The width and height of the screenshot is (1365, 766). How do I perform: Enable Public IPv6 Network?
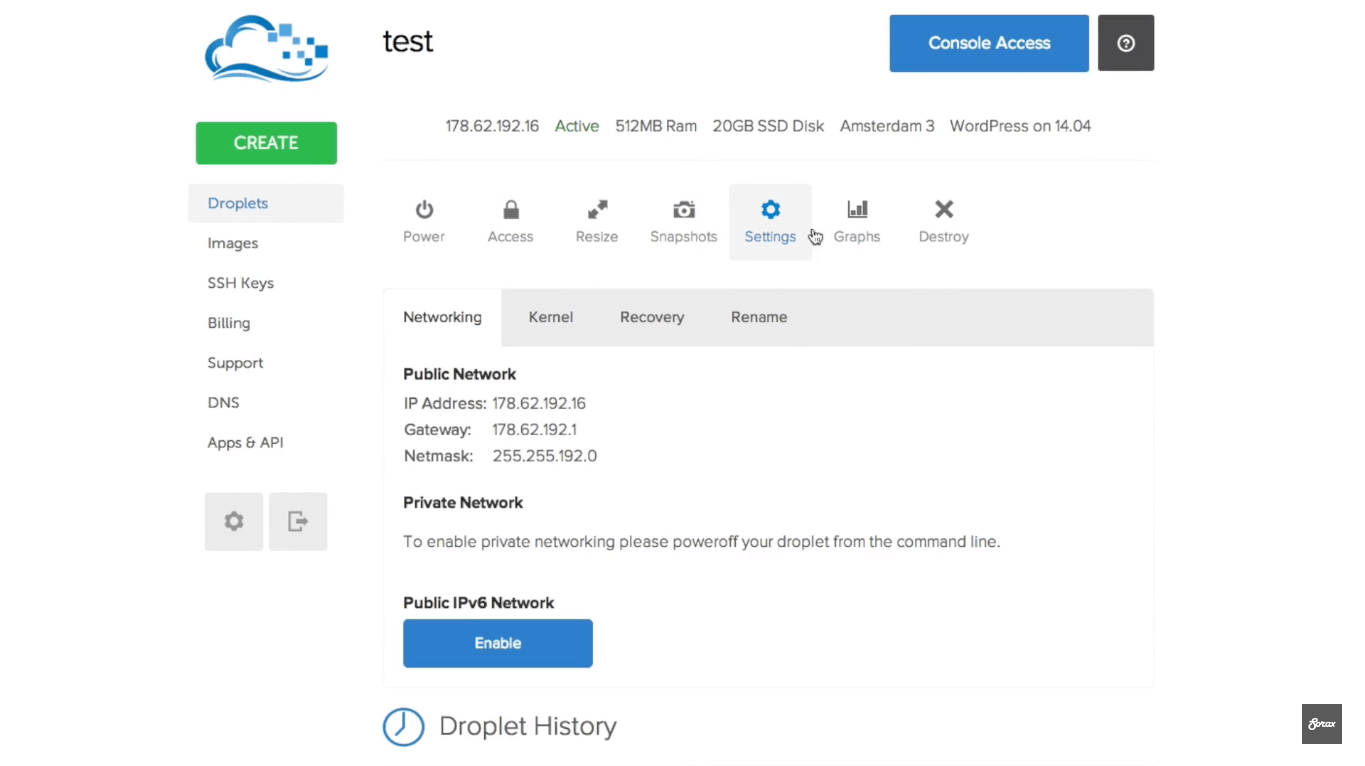point(497,643)
